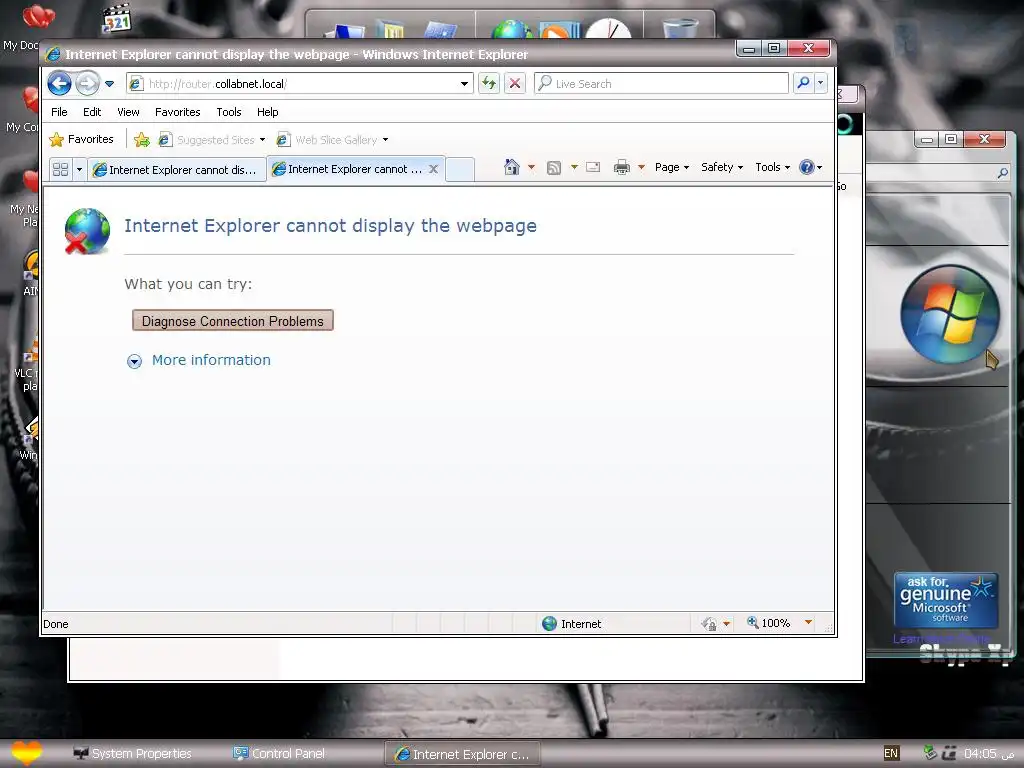Screen dimensions: 1024x768
Task: Open the blue Help question mark menu
Action: click(x=810, y=167)
